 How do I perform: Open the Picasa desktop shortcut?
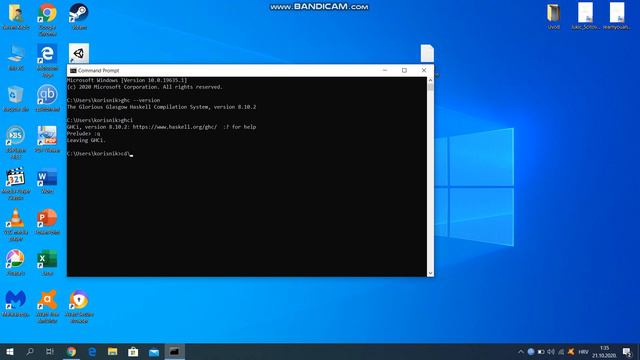pos(16,262)
